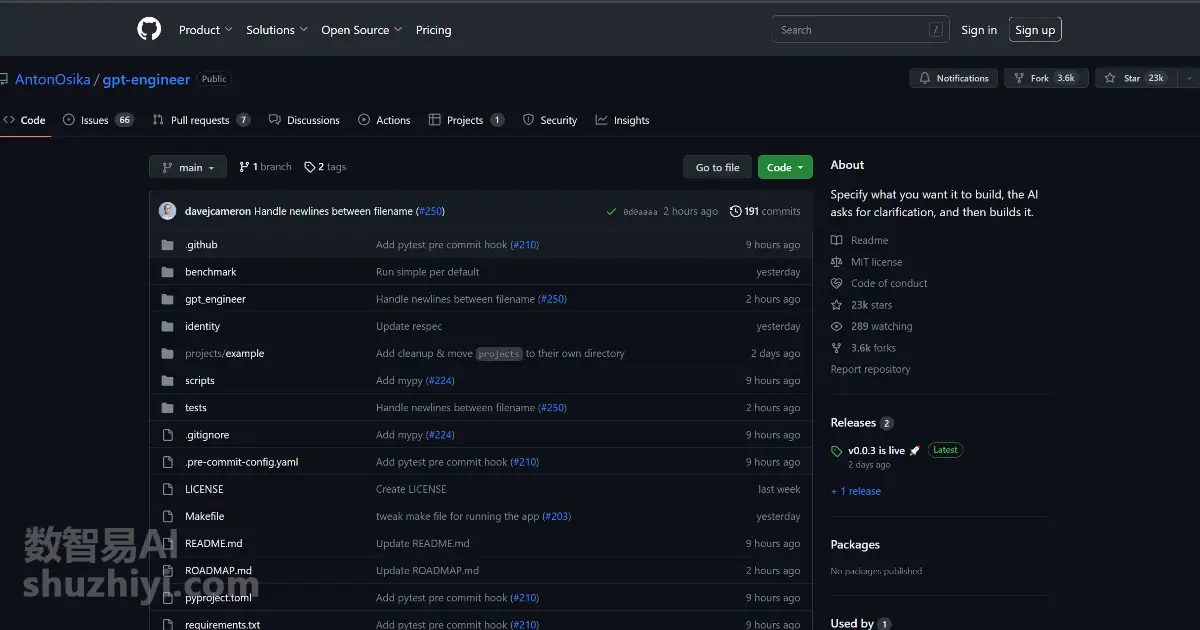Open the Security tab
This screenshot has height=630, width=1200.
point(550,120)
